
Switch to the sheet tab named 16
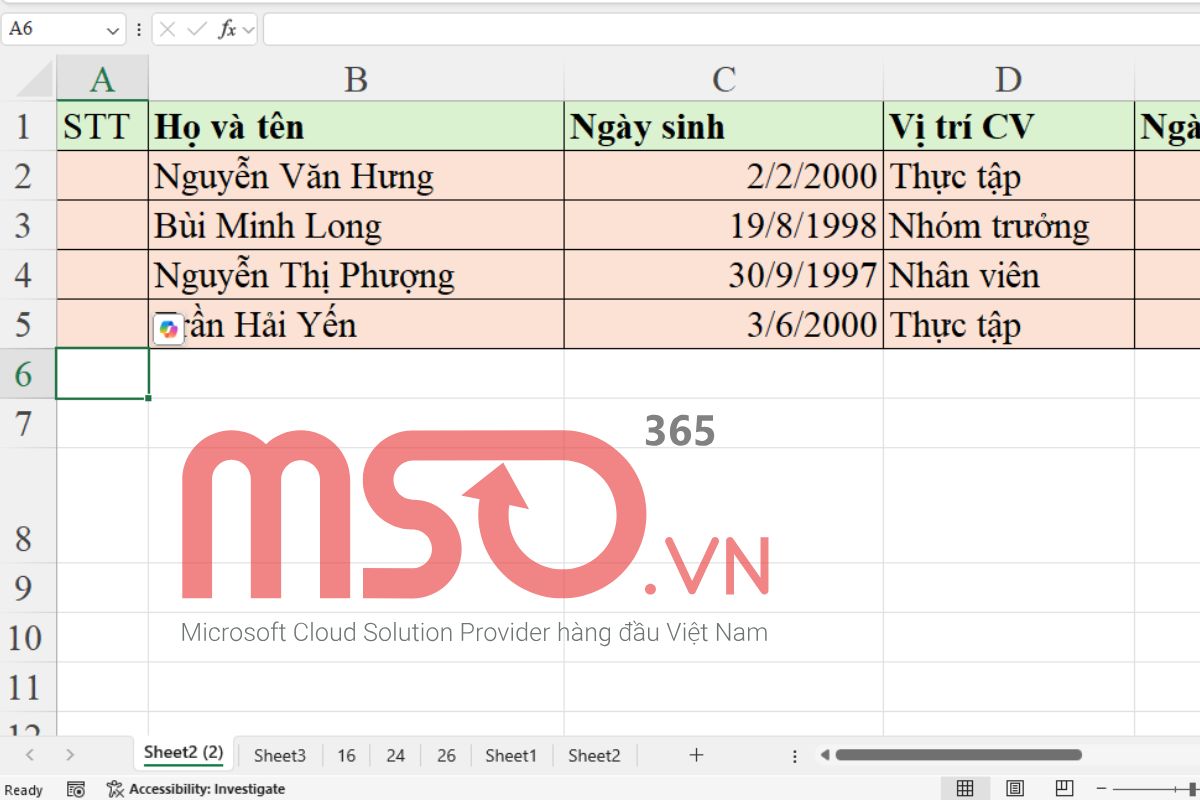[346, 756]
